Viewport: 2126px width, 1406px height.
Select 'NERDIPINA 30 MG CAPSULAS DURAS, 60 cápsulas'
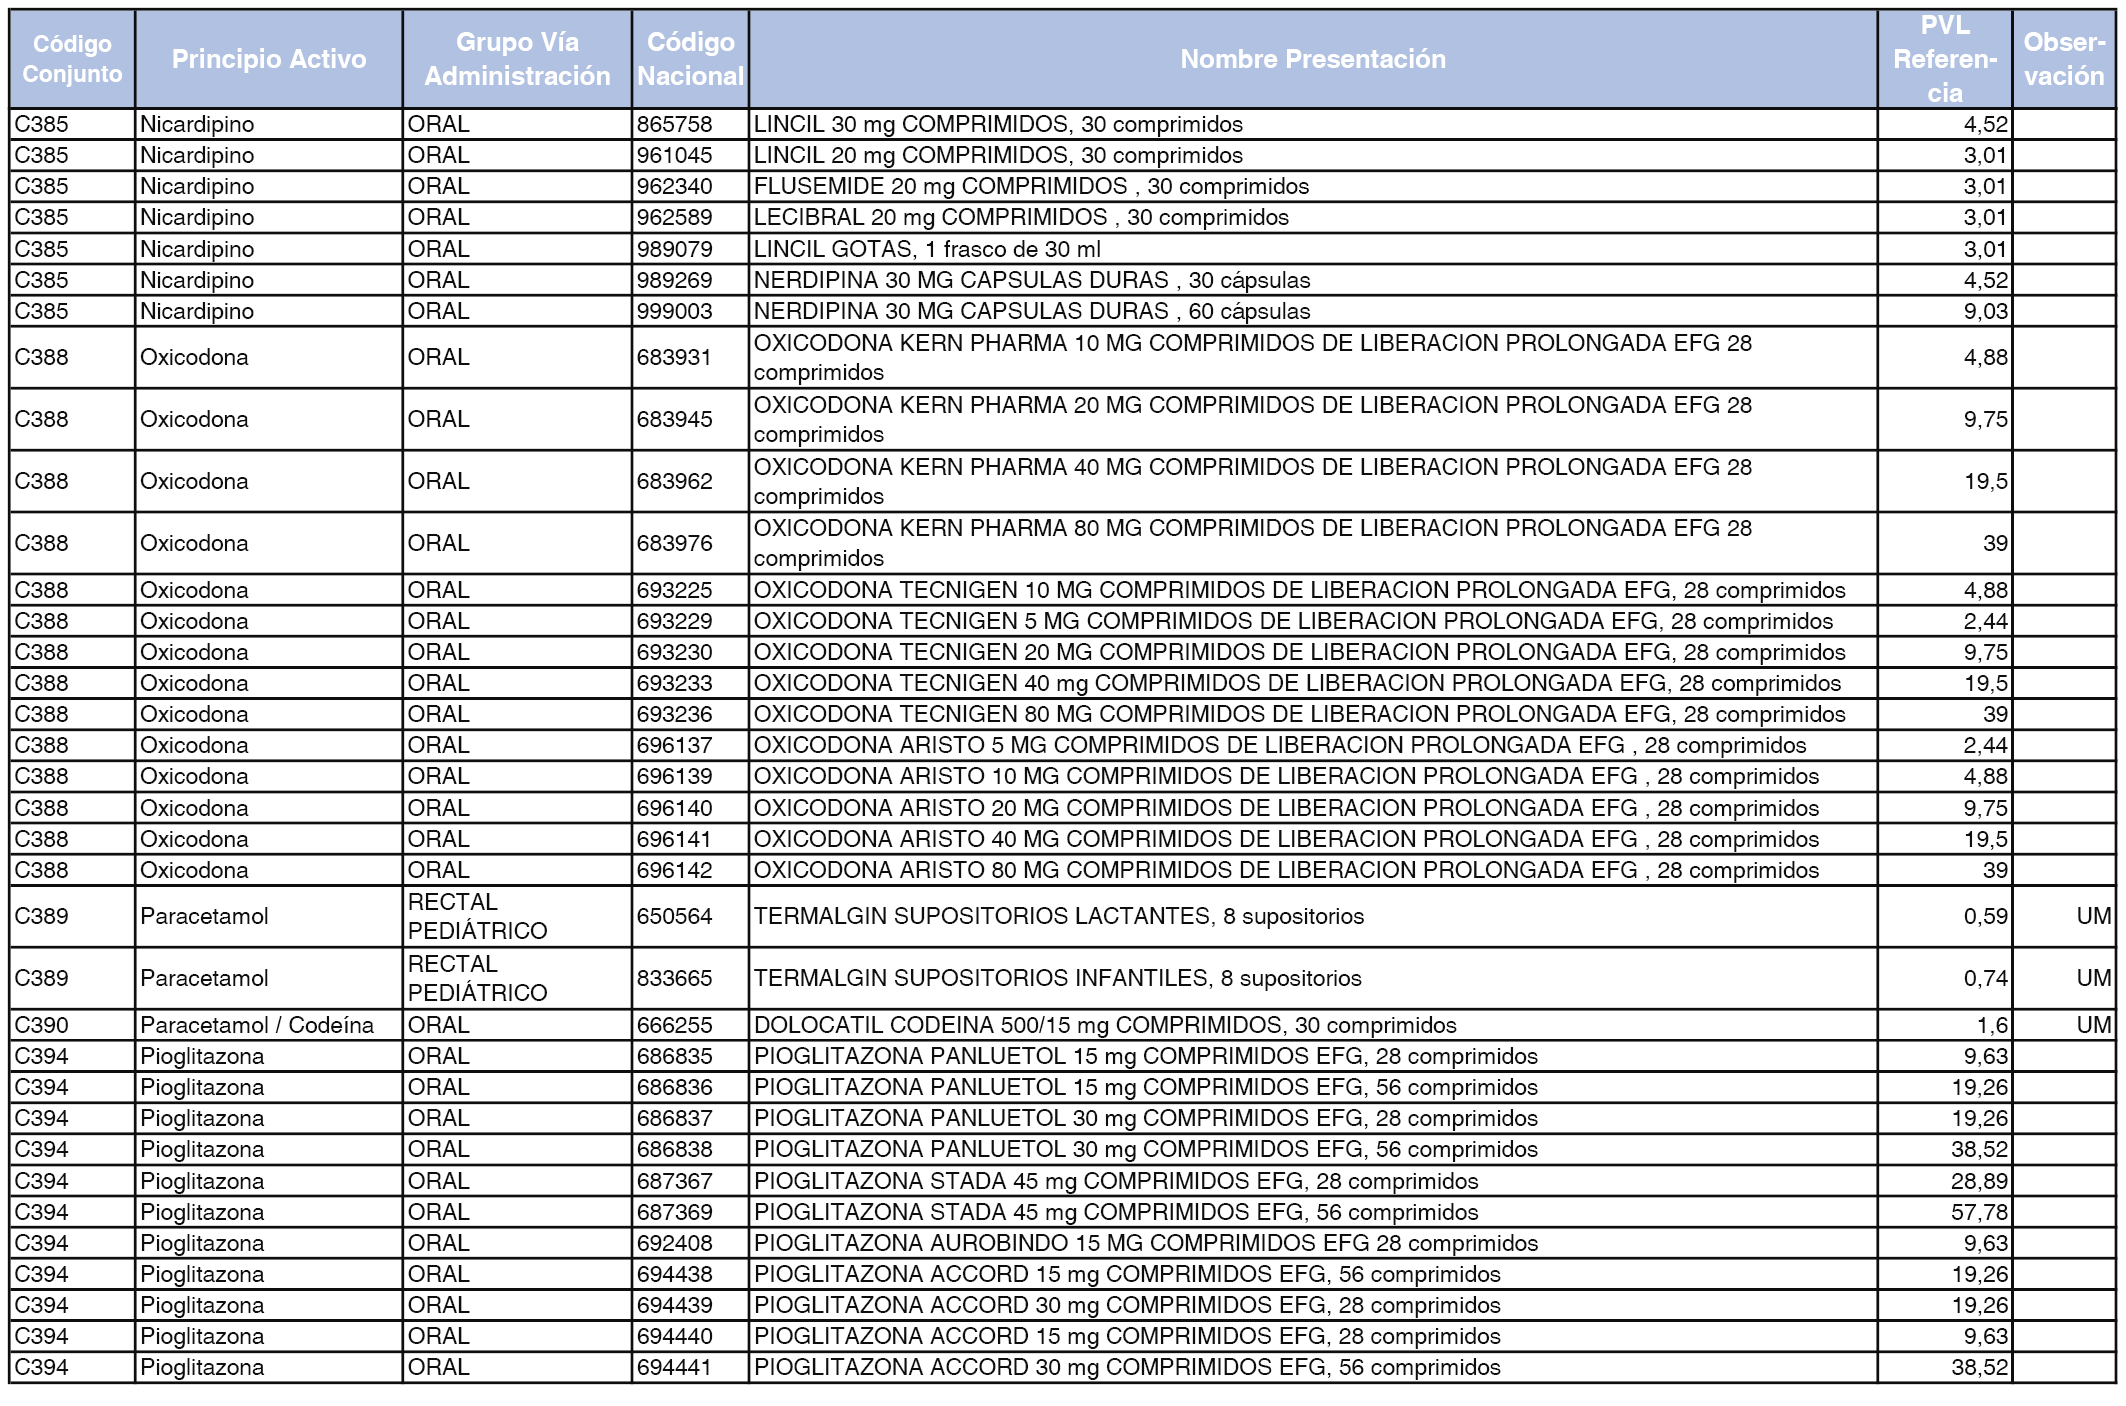(x=1313, y=311)
